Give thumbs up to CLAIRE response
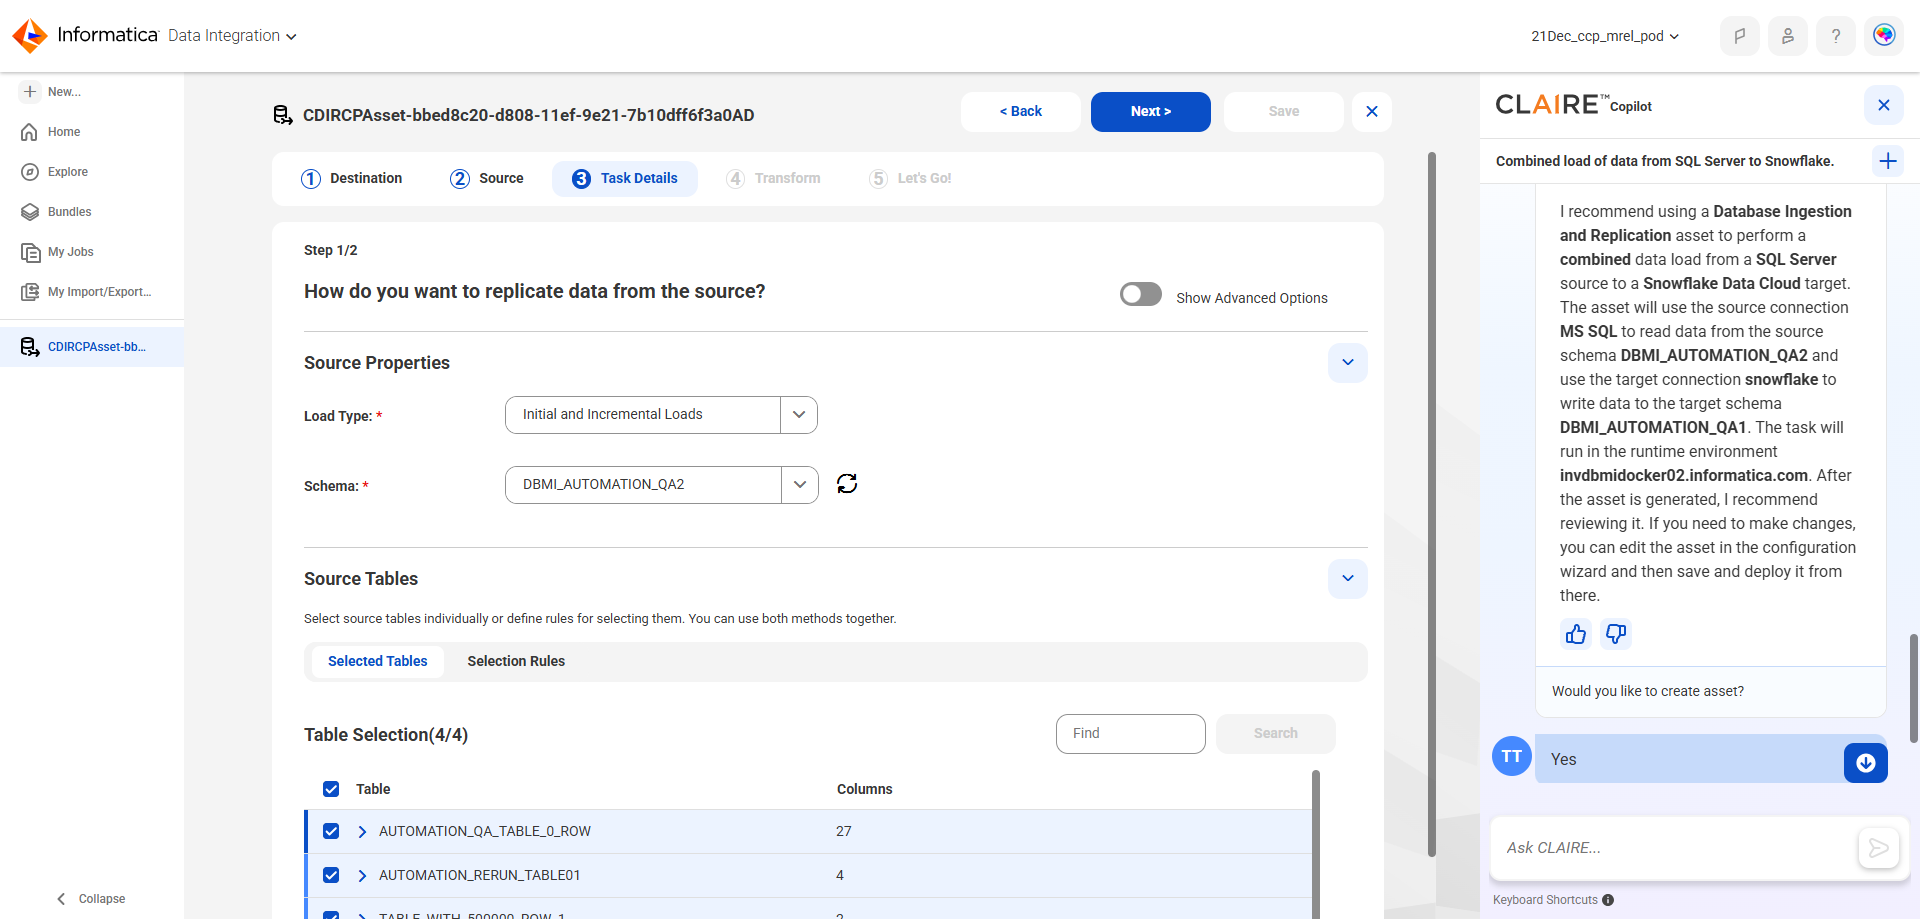 pos(1576,634)
